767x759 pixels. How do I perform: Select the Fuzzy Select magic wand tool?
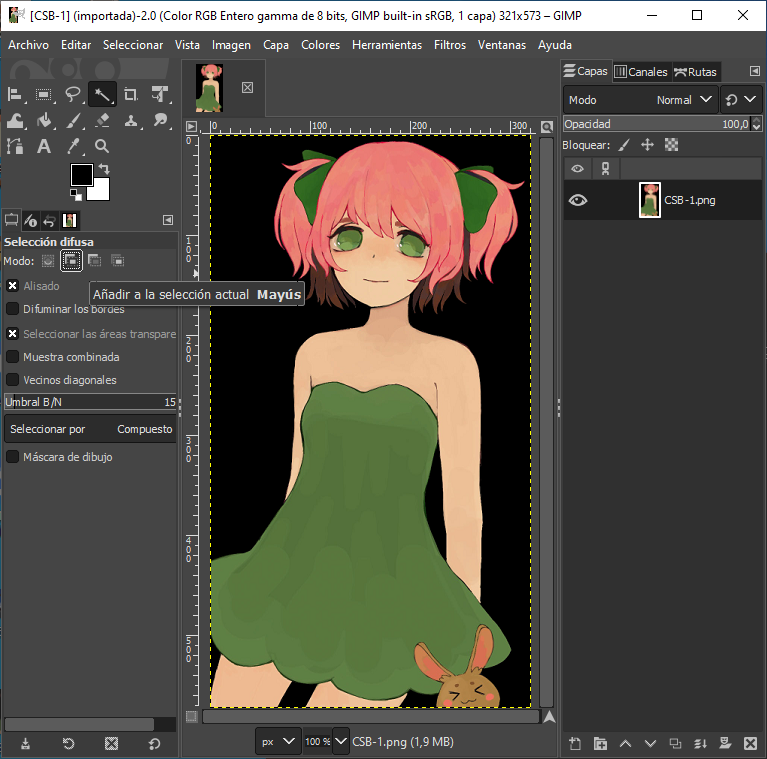point(102,94)
